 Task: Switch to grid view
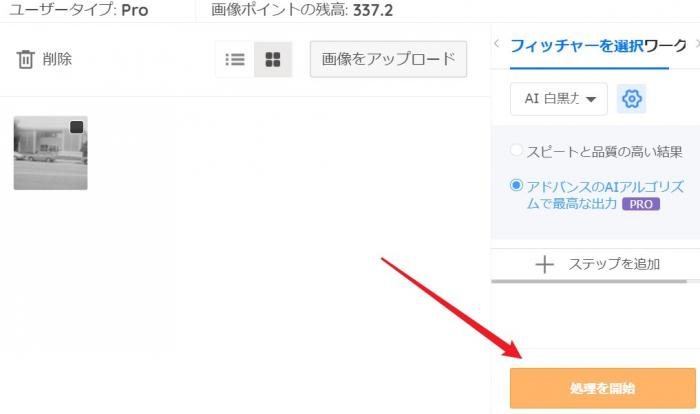point(273,59)
